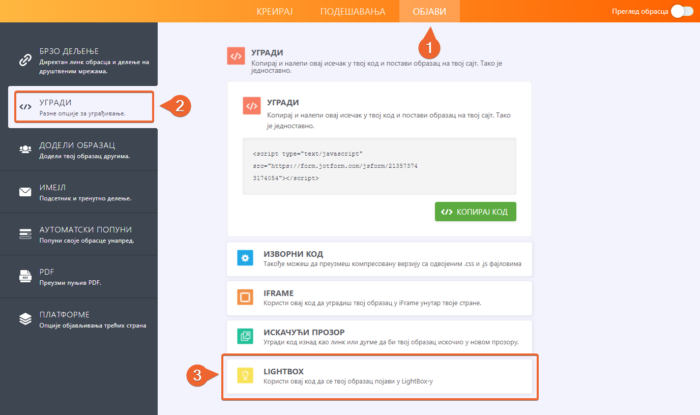Select the ОБЈАВИ tab
The width and height of the screenshot is (700, 415).
click(429, 11)
